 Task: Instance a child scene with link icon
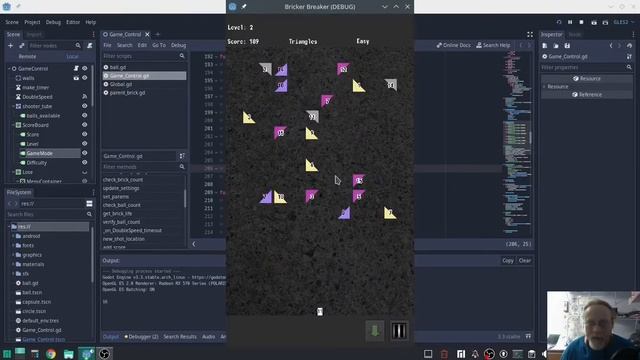(22, 46)
